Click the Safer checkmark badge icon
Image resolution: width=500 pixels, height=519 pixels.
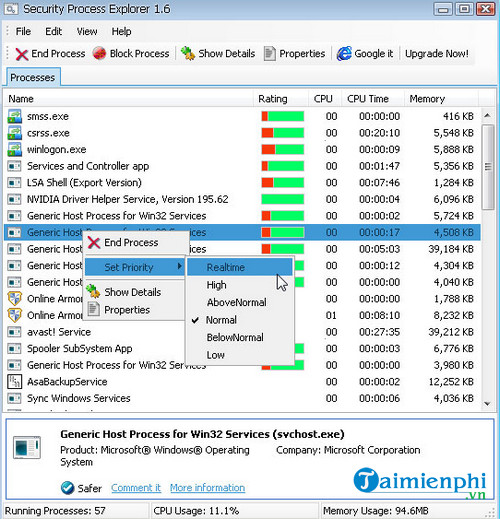click(67, 488)
